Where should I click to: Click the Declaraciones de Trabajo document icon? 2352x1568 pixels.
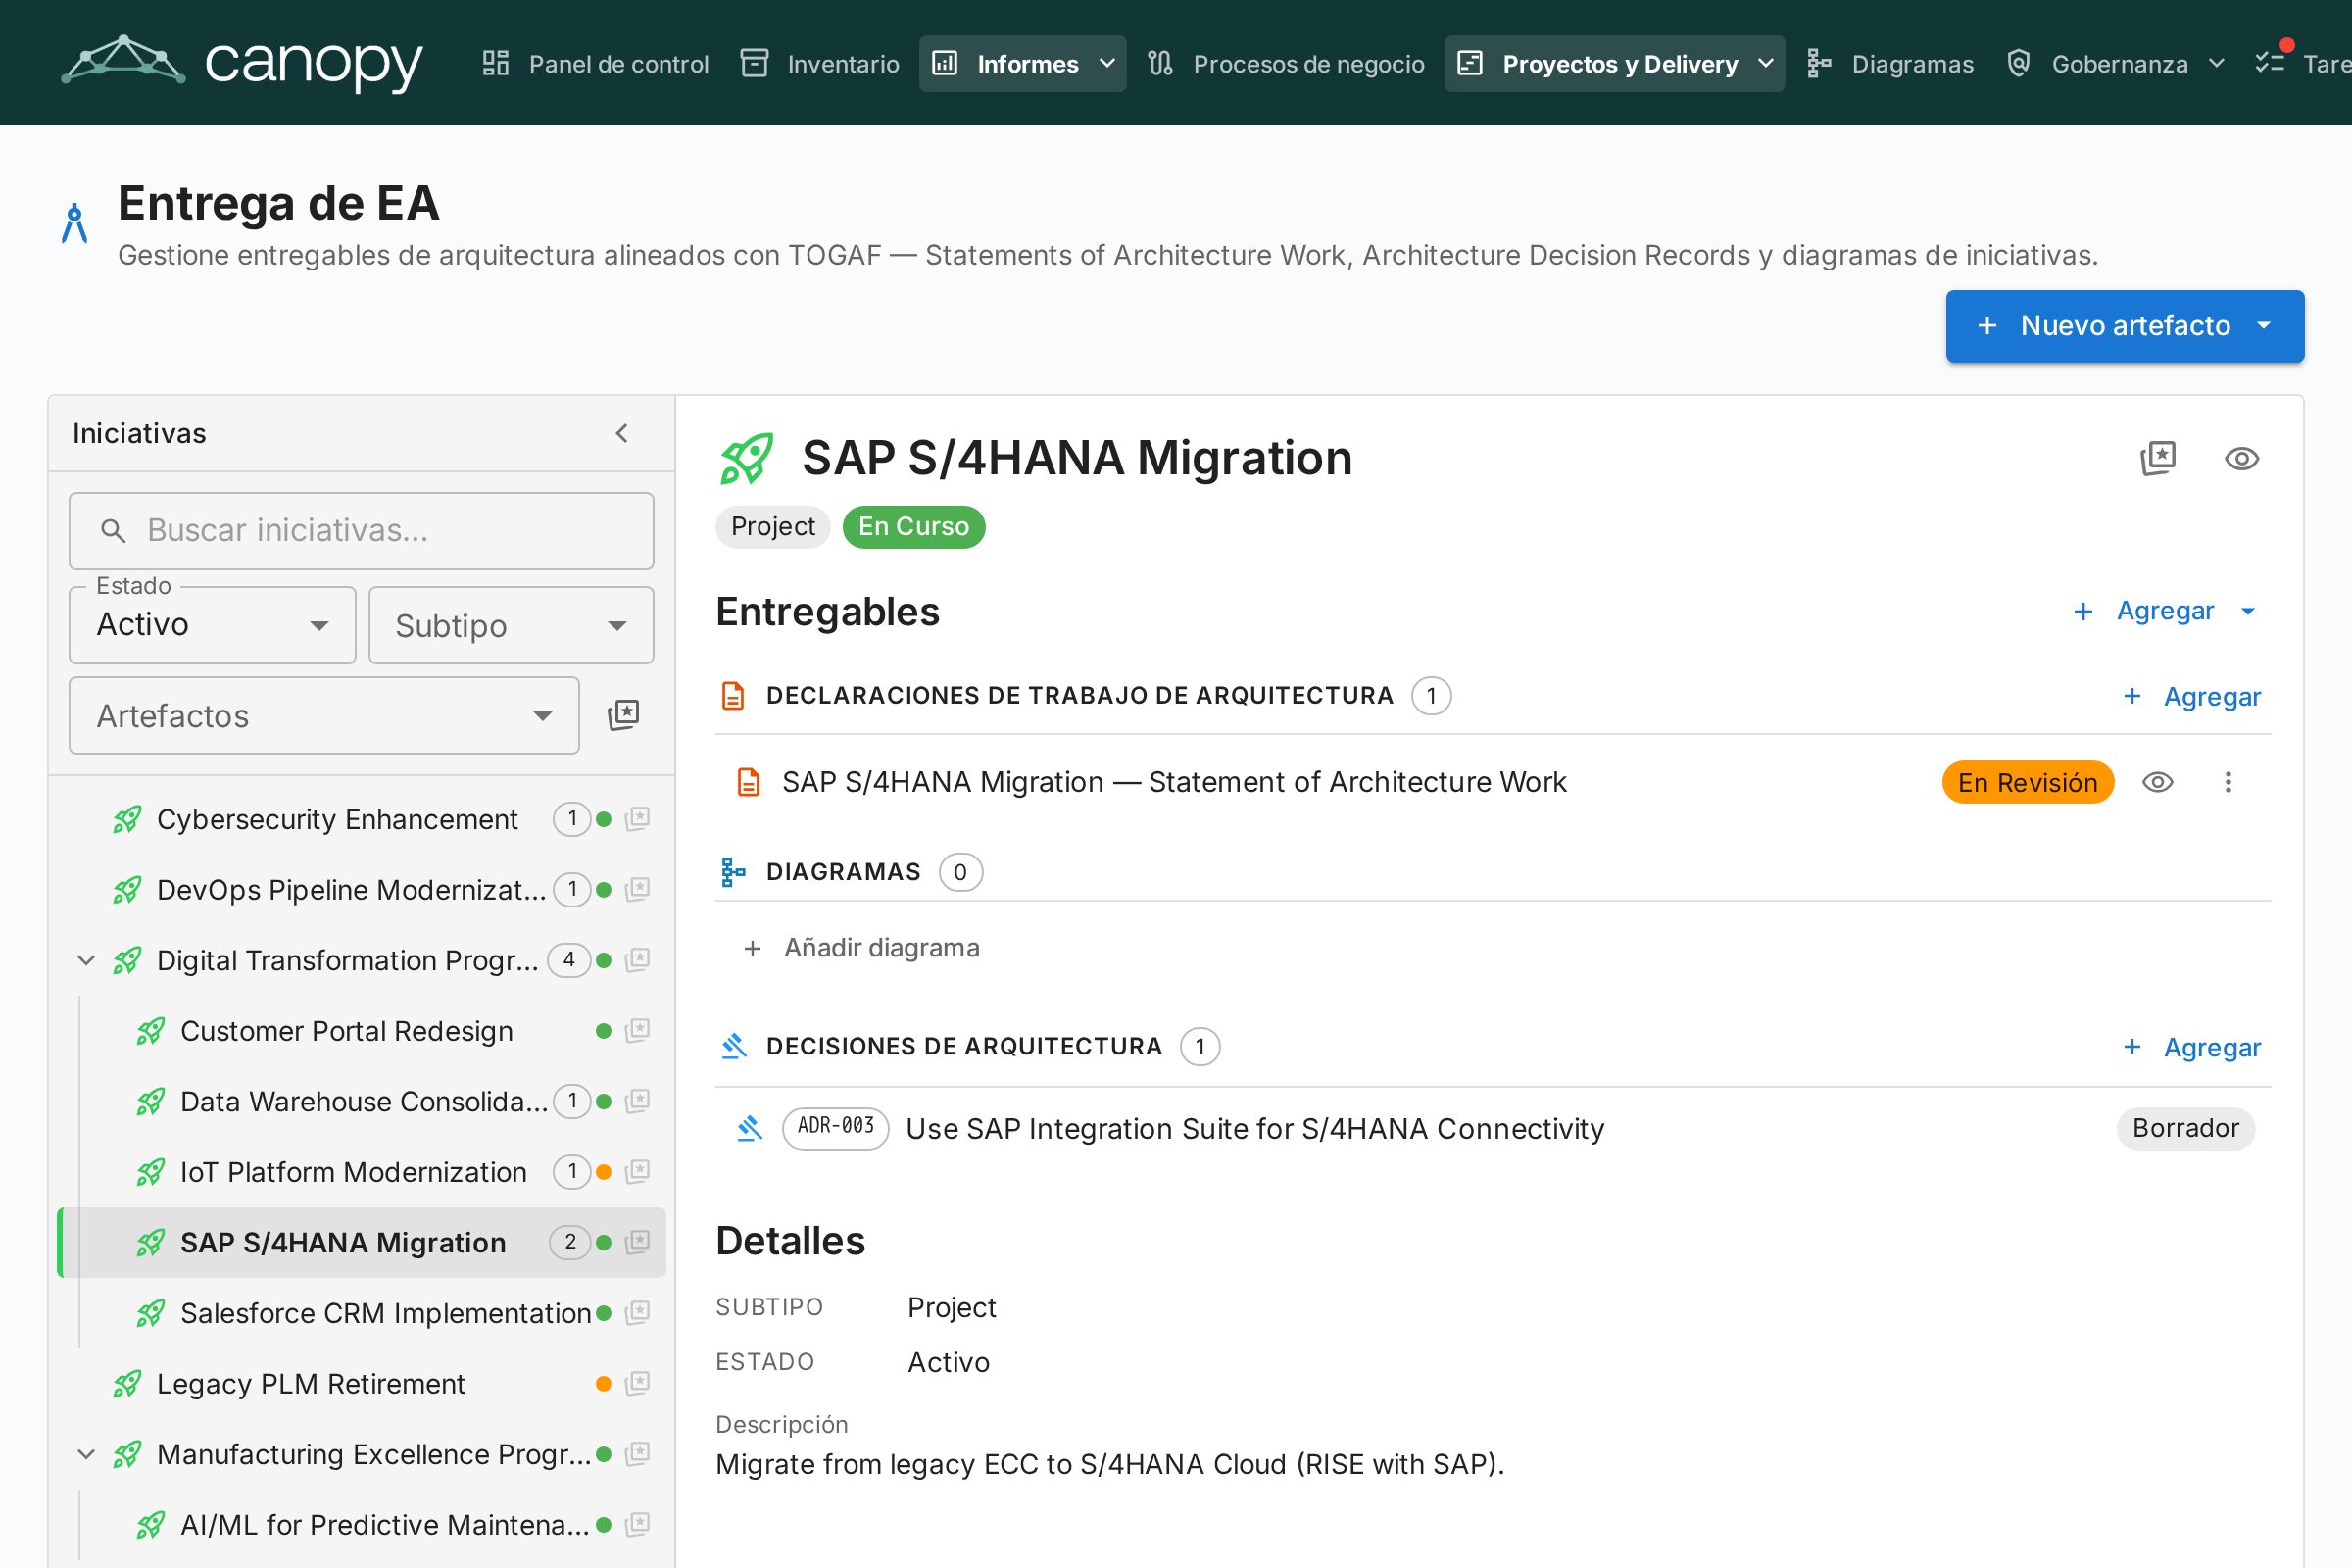[733, 696]
